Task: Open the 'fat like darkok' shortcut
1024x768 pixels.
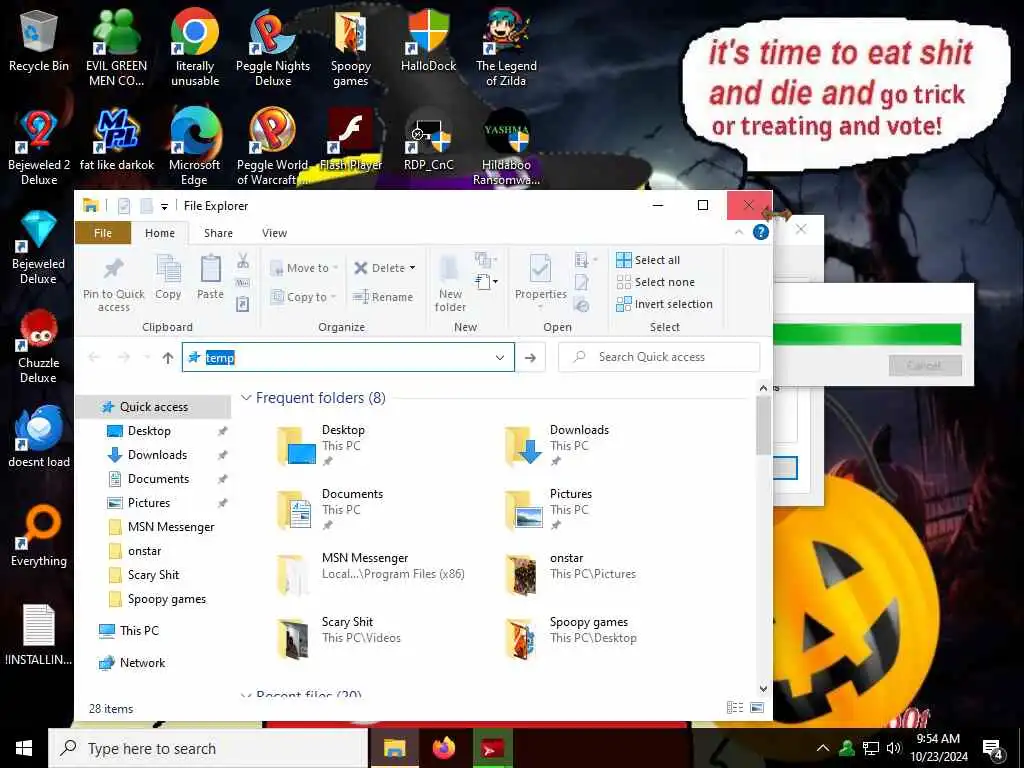Action: (x=117, y=140)
